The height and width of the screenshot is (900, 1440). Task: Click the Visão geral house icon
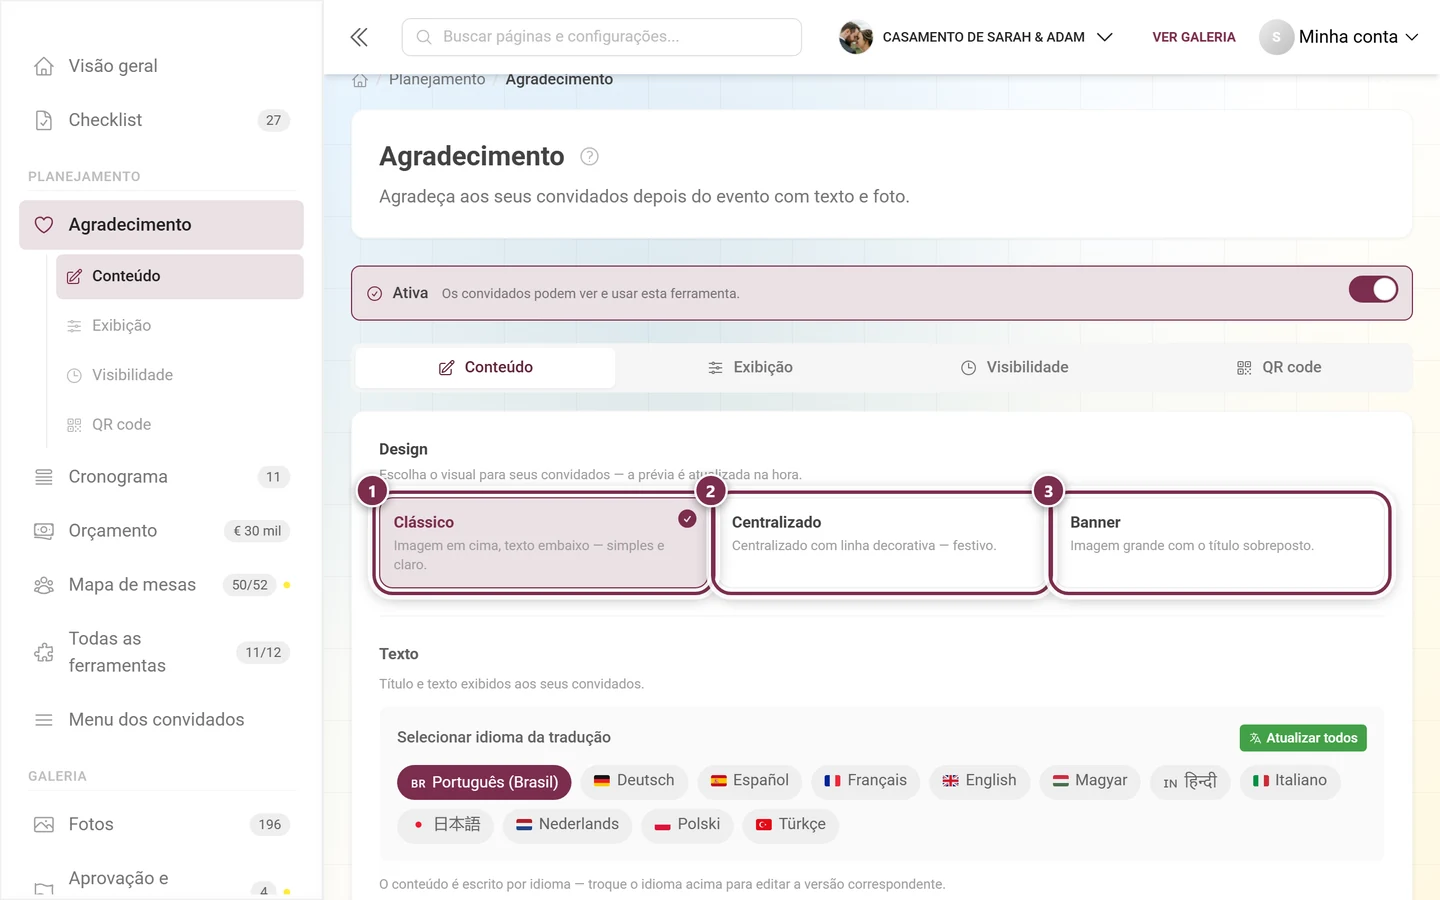tap(44, 66)
